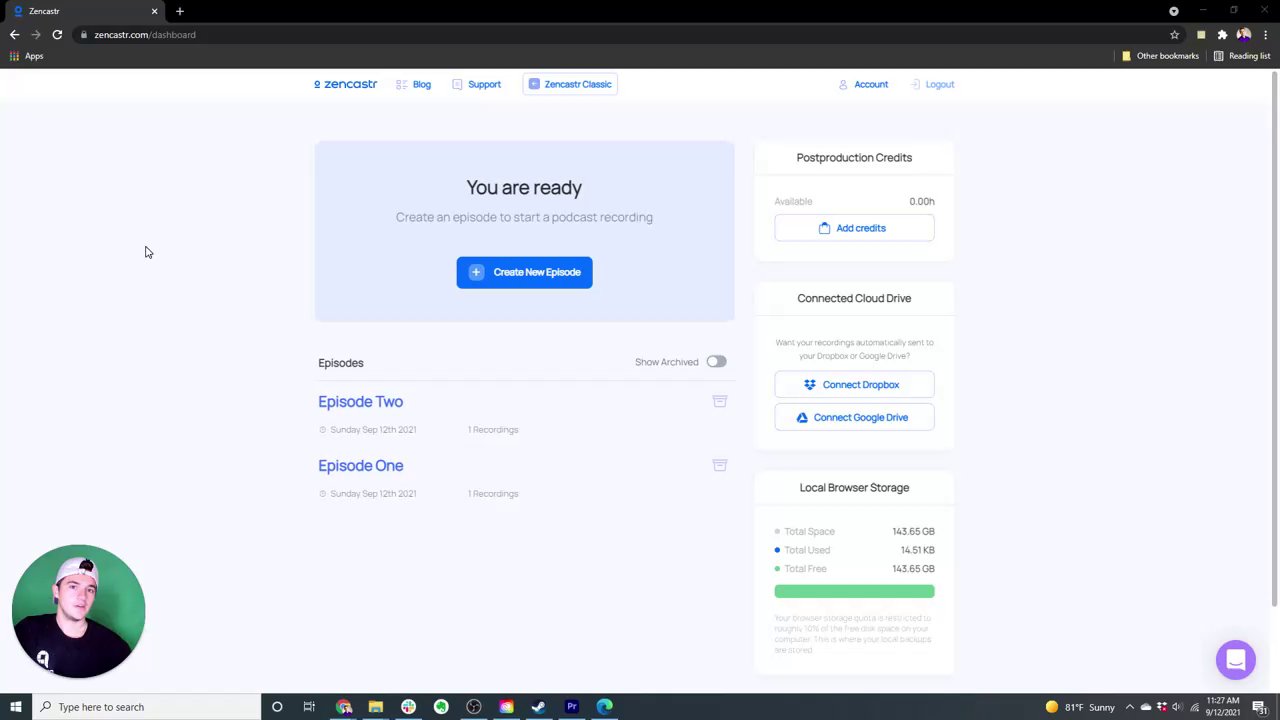Select the Zencastr browser tab
Viewport: 1280px width, 720px height.
click(84, 11)
